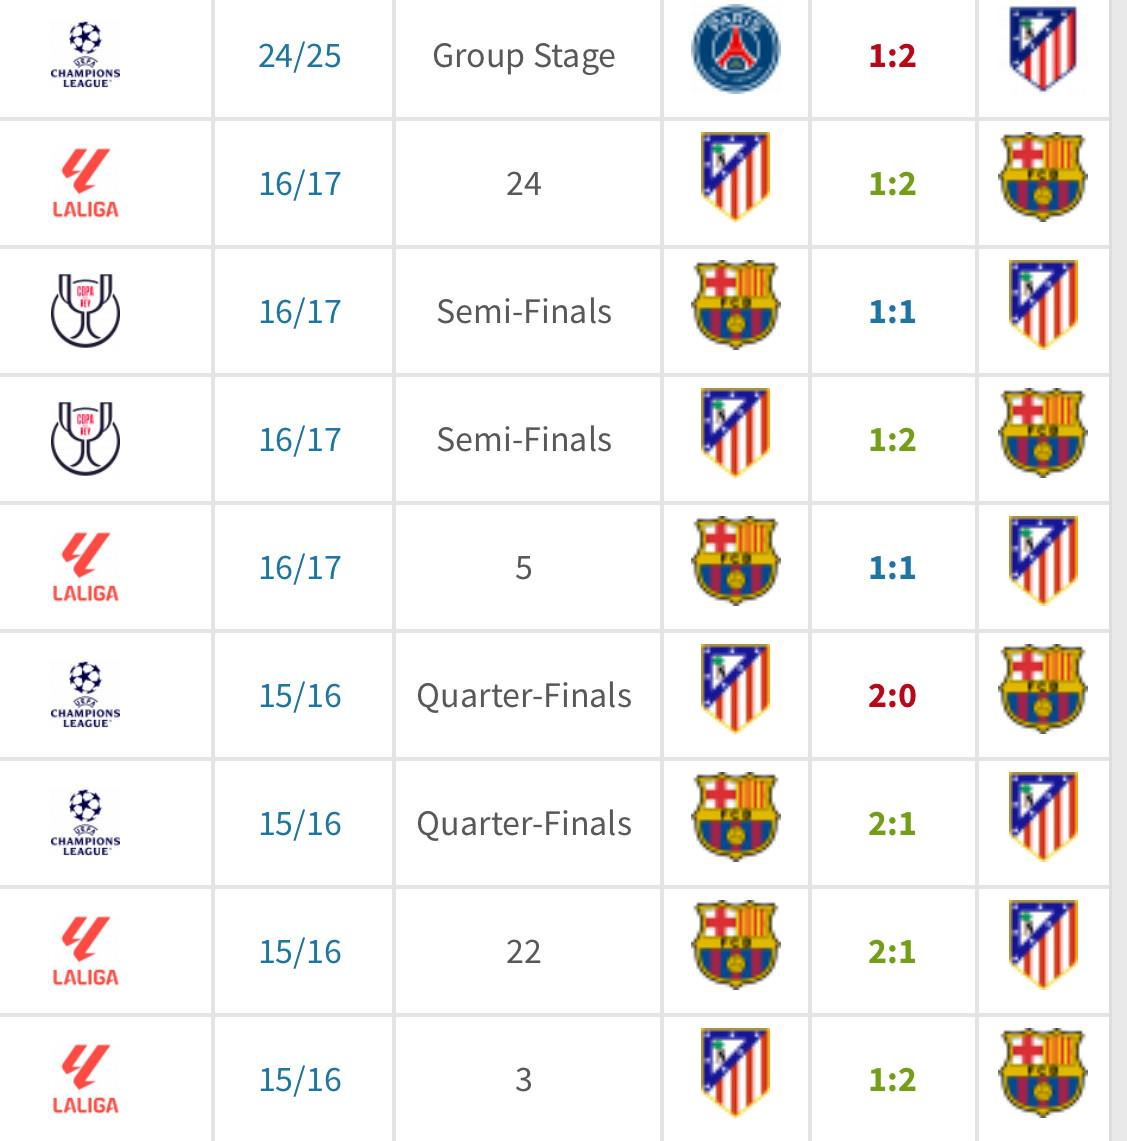Open the 1:1 result of LaLiga matchday 5
Image resolution: width=1127 pixels, height=1141 pixels.
pos(892,568)
